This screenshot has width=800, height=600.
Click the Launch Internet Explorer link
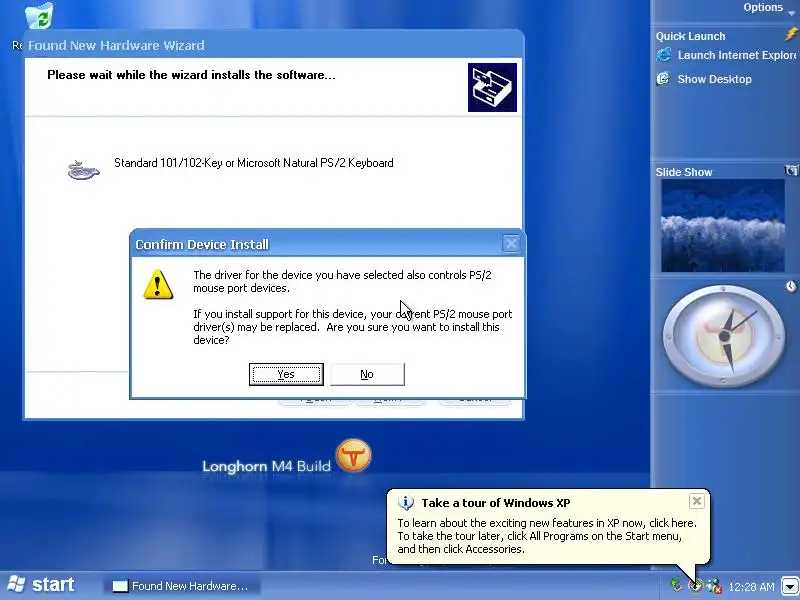[x=736, y=55]
